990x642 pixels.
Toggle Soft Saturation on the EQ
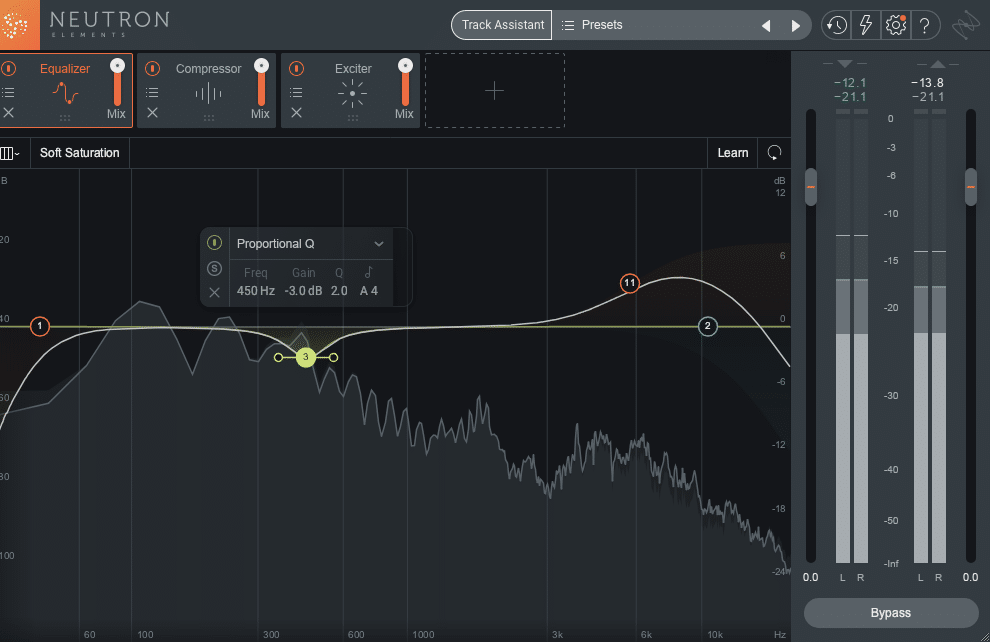point(80,153)
